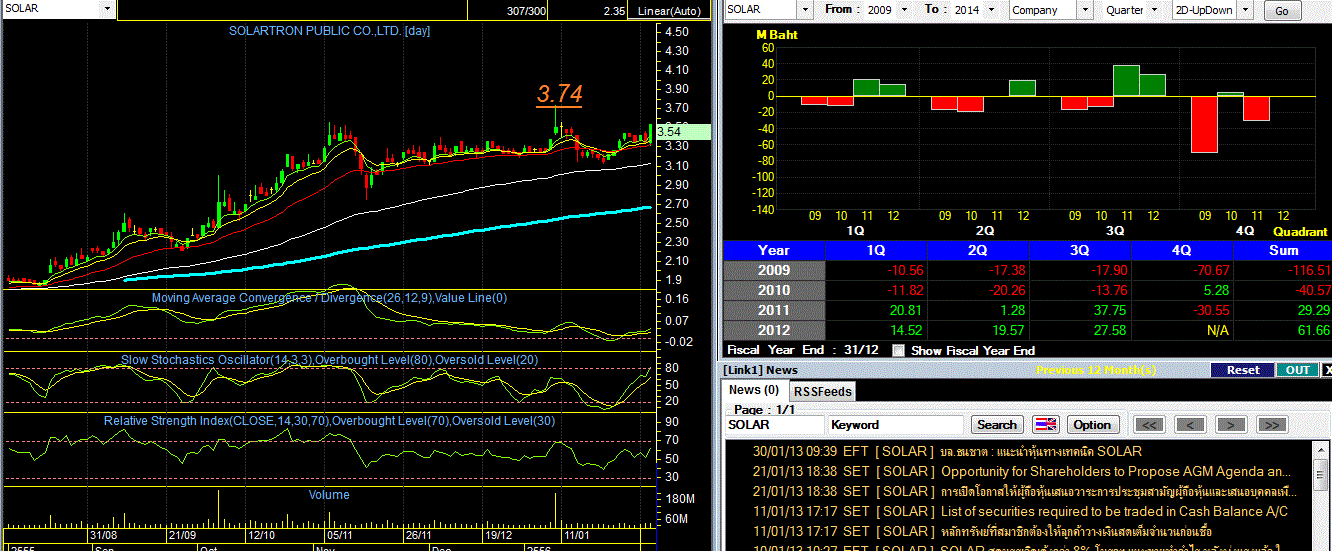Click the Keyword input field
The width and height of the screenshot is (1332, 551).
pyautogui.click(x=896, y=425)
